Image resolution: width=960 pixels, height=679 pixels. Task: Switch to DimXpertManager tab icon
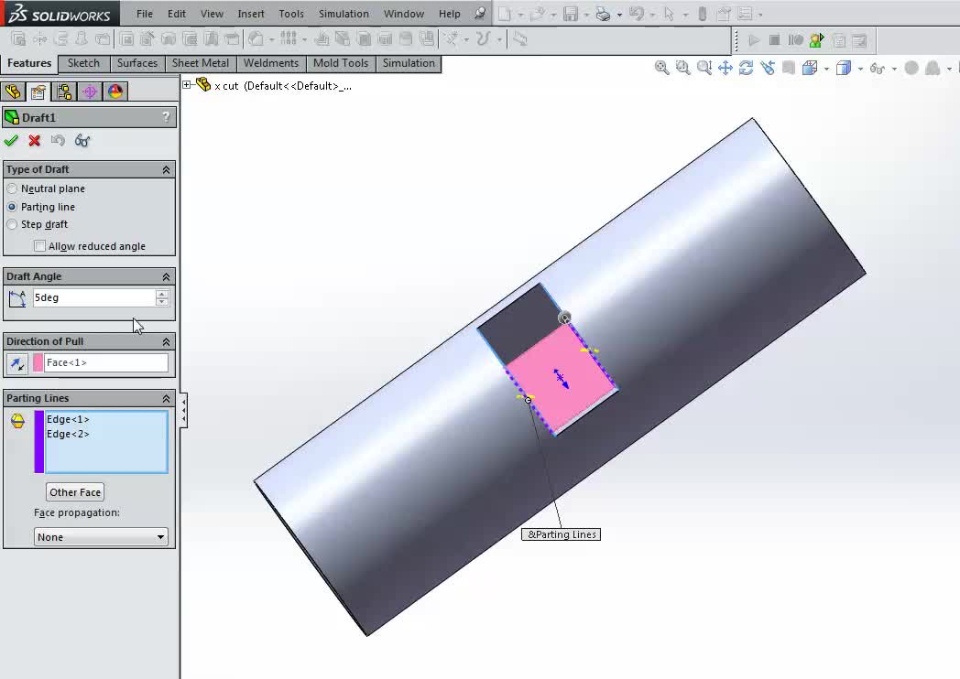point(89,92)
